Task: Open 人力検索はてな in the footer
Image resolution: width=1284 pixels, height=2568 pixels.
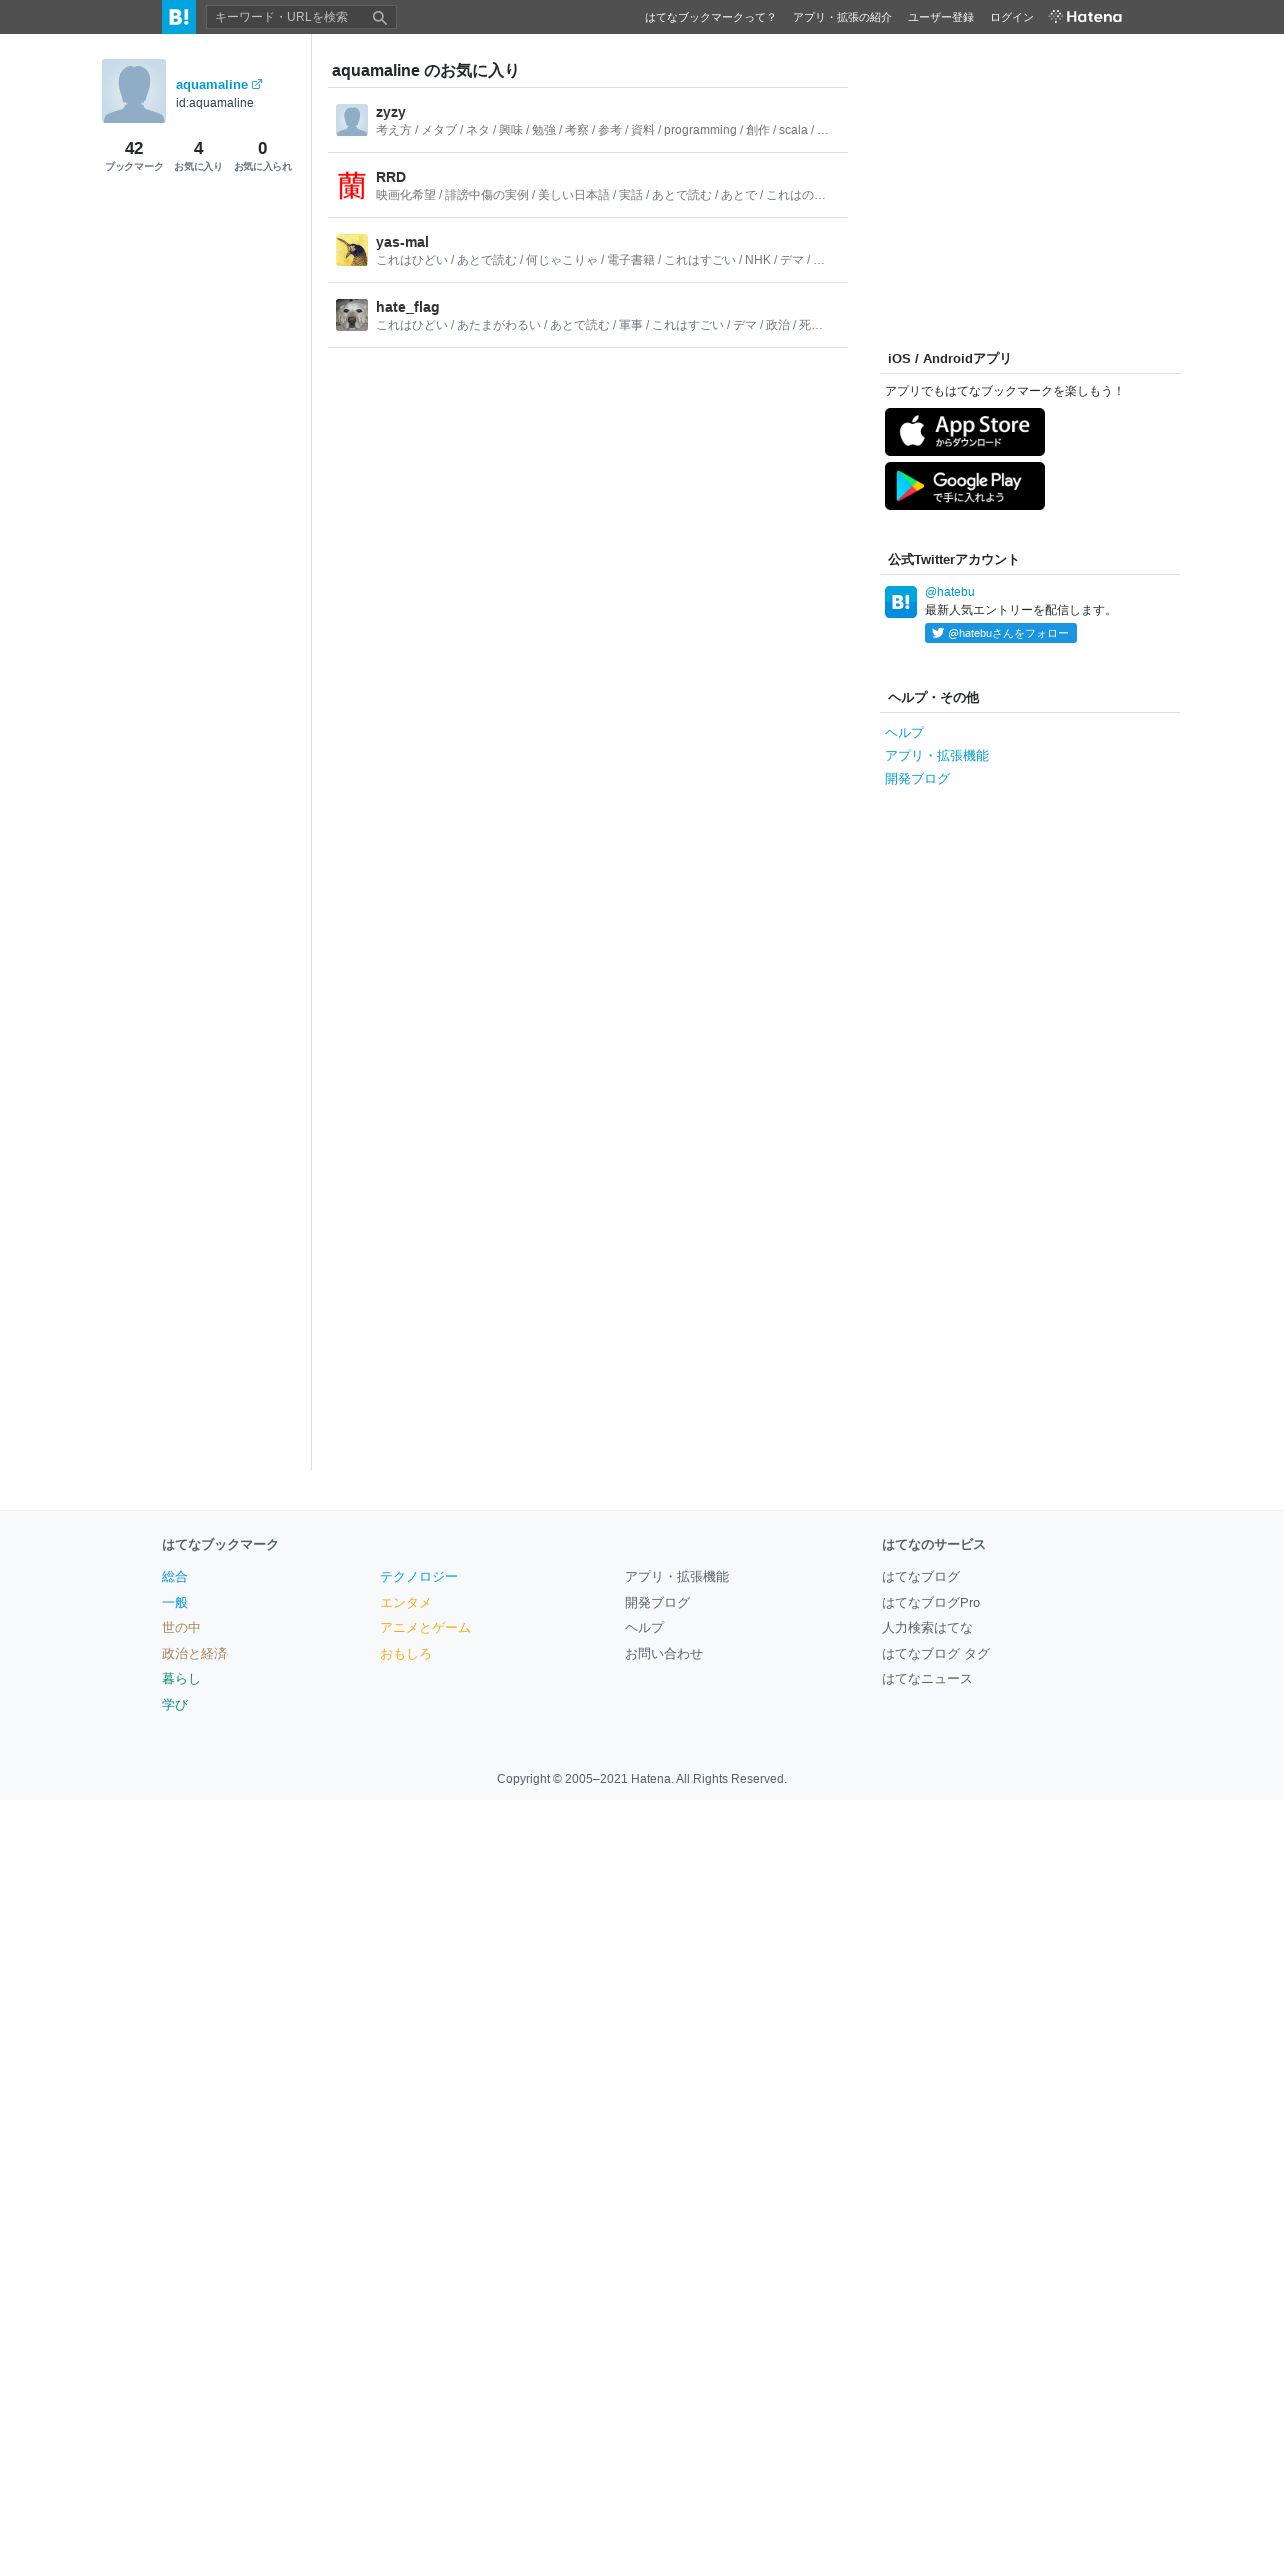Action: tap(927, 1628)
